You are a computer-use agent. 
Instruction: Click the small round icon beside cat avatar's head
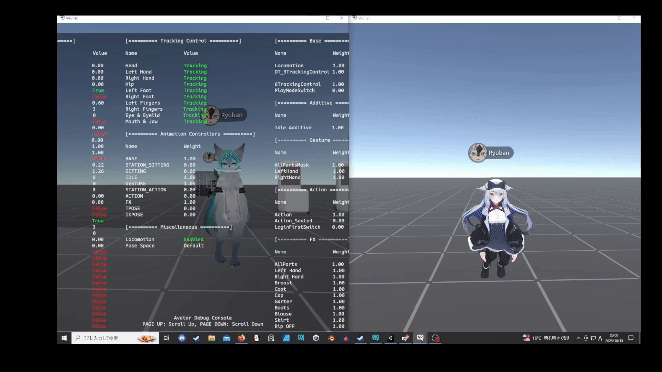209,157
